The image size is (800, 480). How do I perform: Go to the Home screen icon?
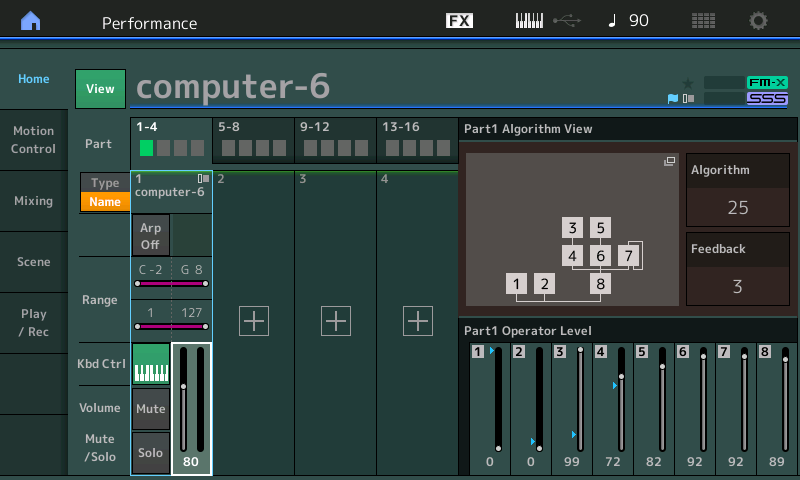pyautogui.click(x=31, y=21)
